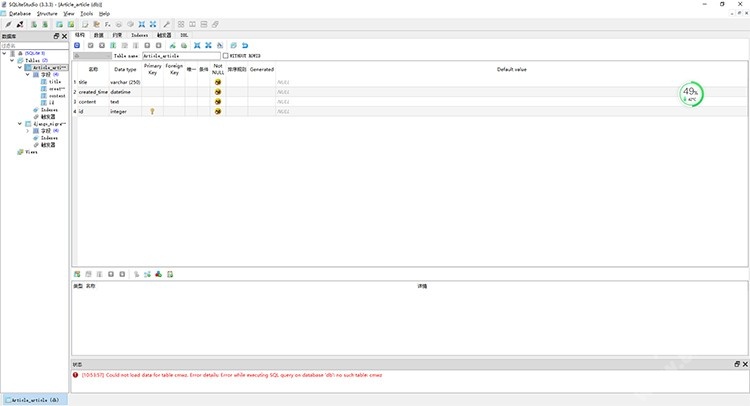Image resolution: width=750 pixels, height=406 pixels.
Task: Click the Connect to database toolbar icon
Action: coord(8,24)
